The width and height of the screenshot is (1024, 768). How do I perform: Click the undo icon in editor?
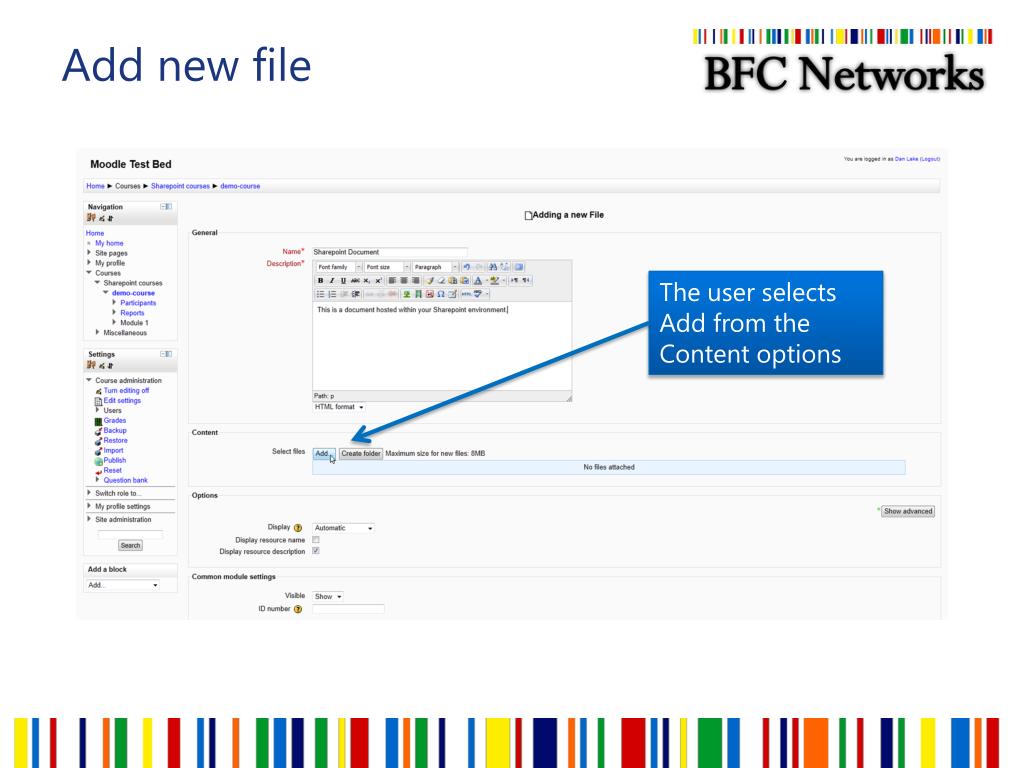point(466,267)
